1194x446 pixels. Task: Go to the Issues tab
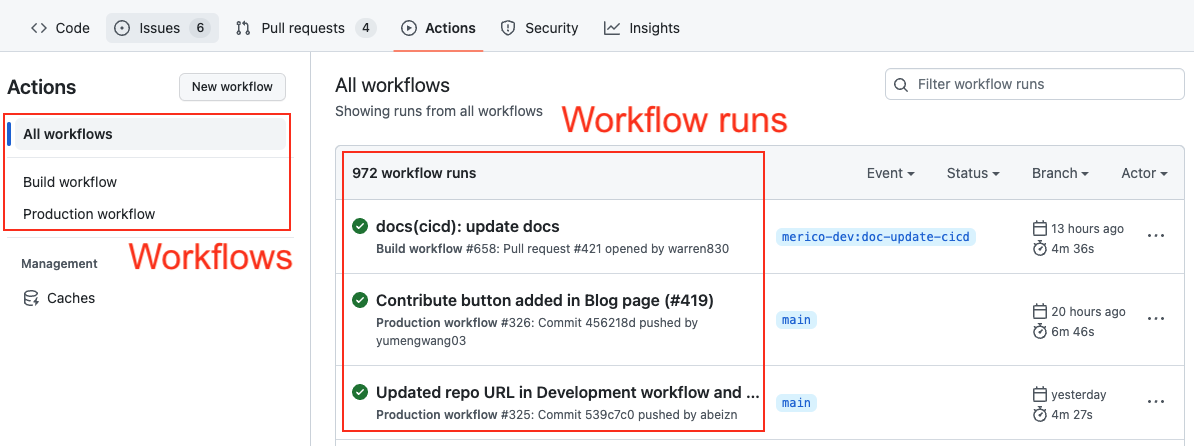160,28
